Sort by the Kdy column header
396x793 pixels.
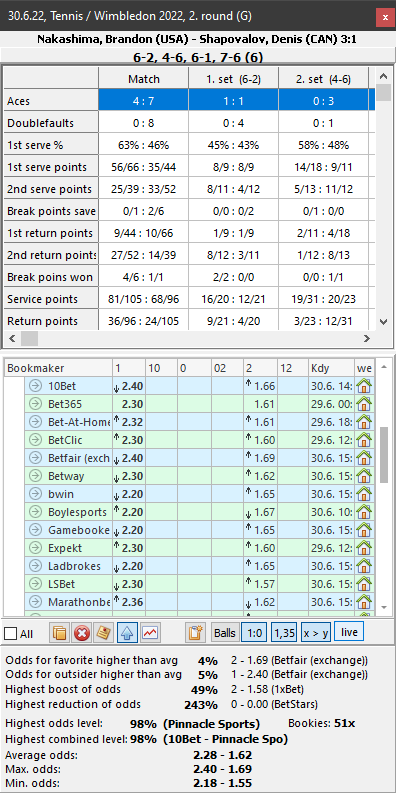[332, 368]
